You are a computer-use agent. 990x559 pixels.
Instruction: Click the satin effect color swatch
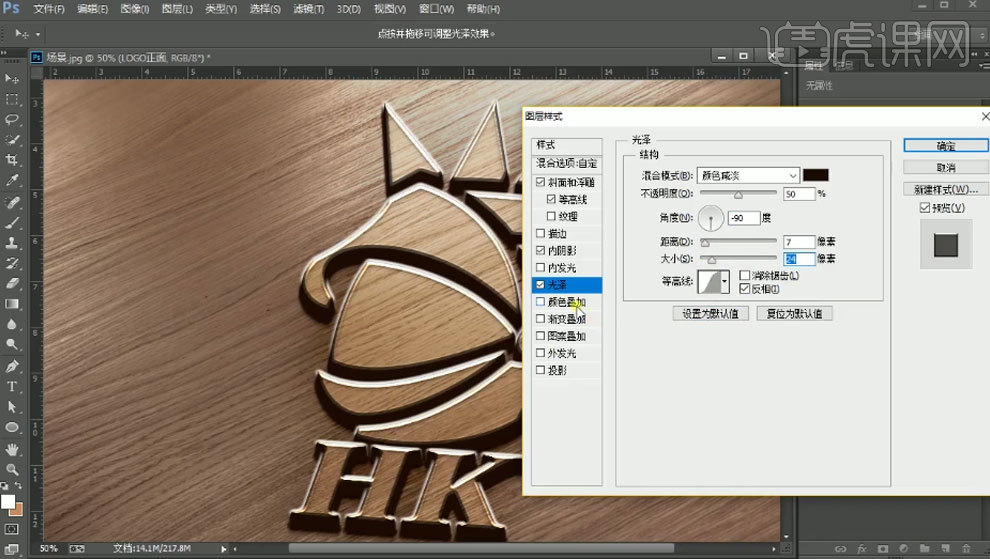[816, 175]
